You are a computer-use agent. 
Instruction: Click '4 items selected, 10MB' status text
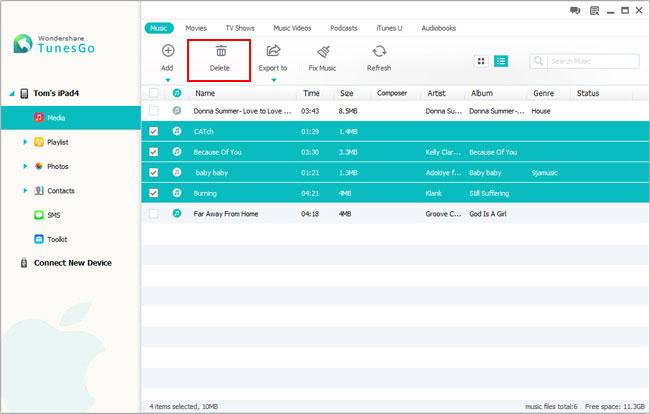click(184, 407)
